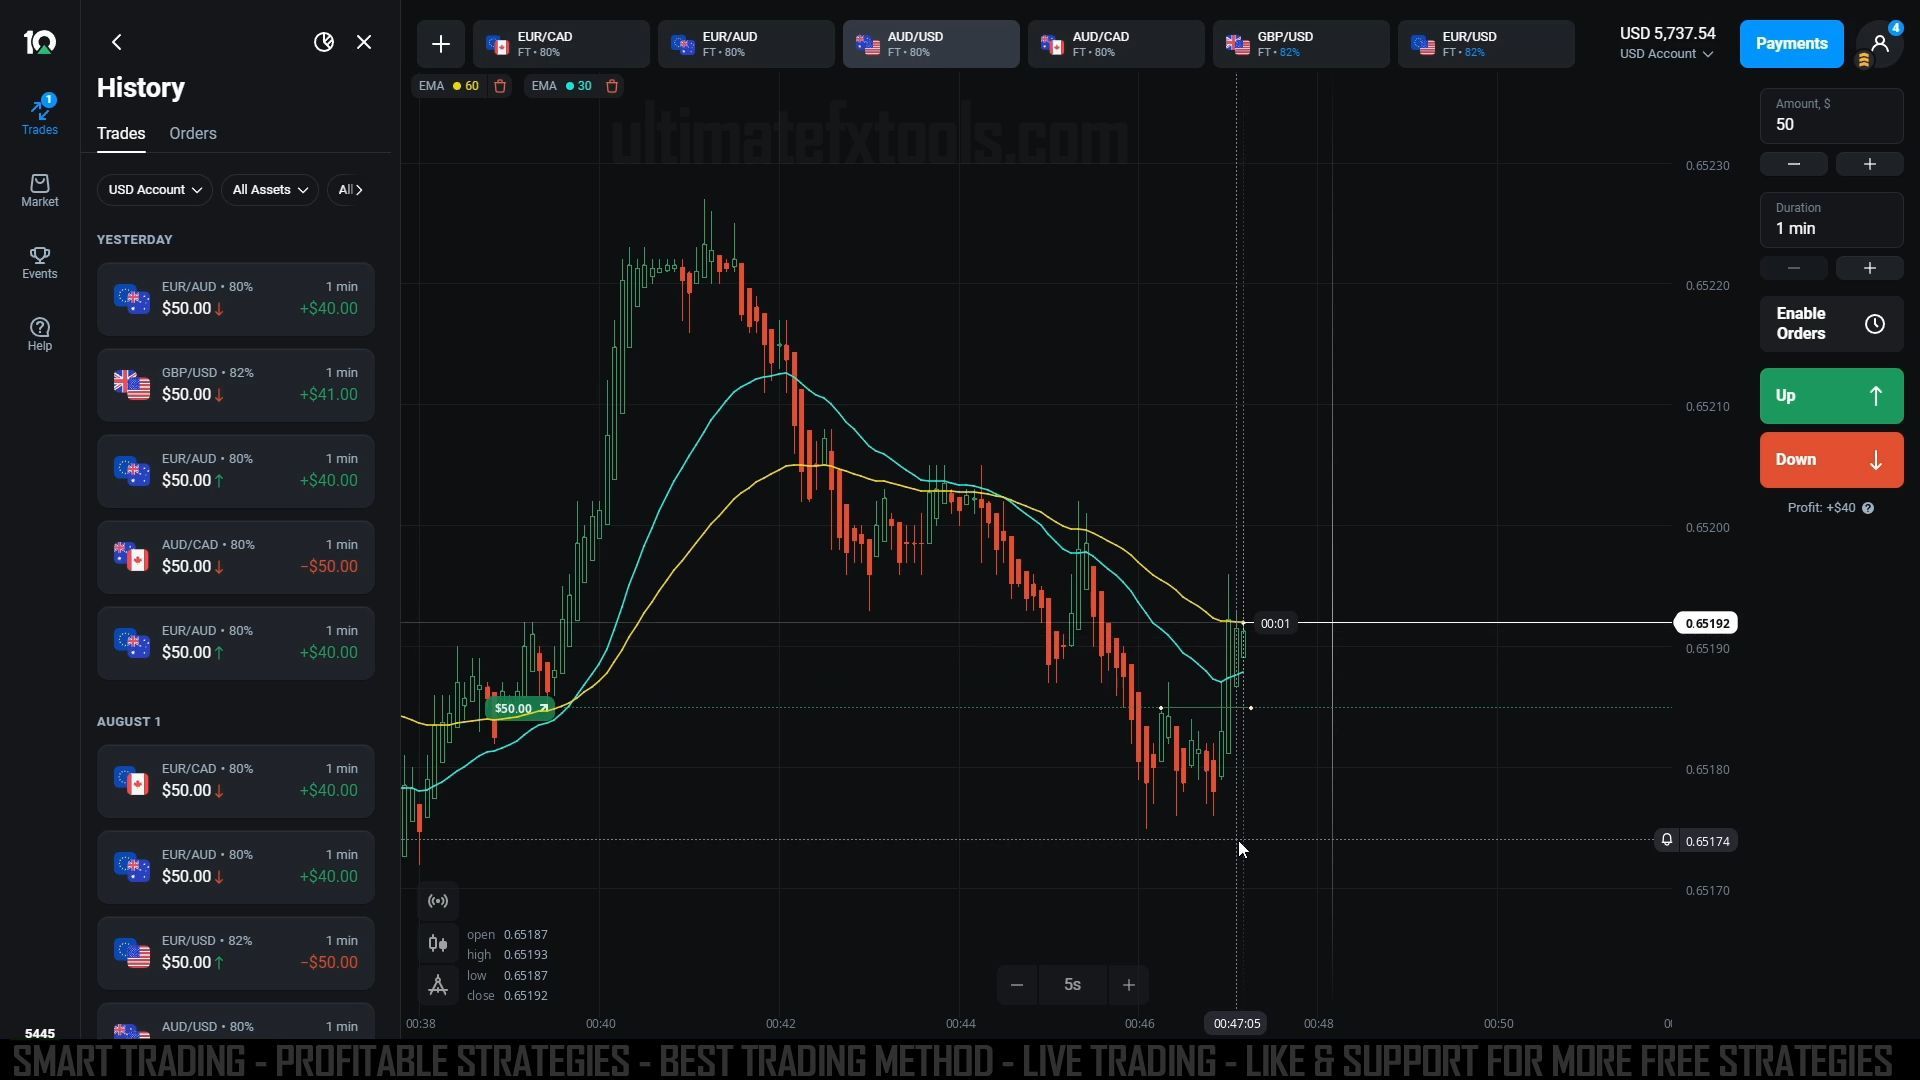This screenshot has height=1080, width=1920.
Task: Decrease the trade duration
Action: tap(1794, 268)
